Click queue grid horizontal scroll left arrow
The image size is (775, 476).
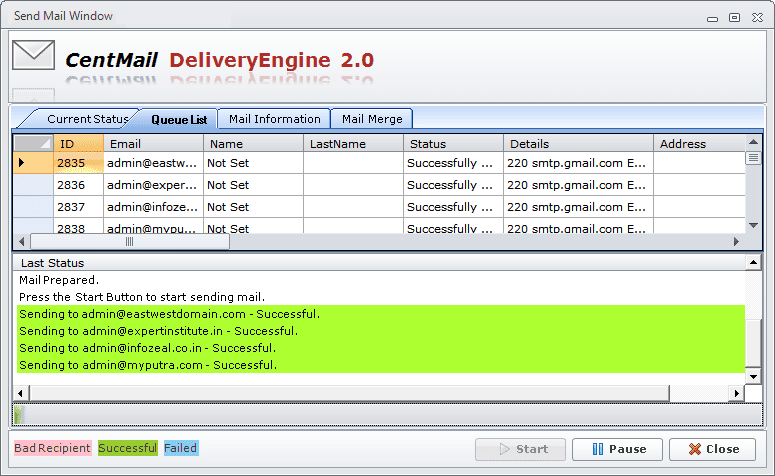click(x=21, y=242)
